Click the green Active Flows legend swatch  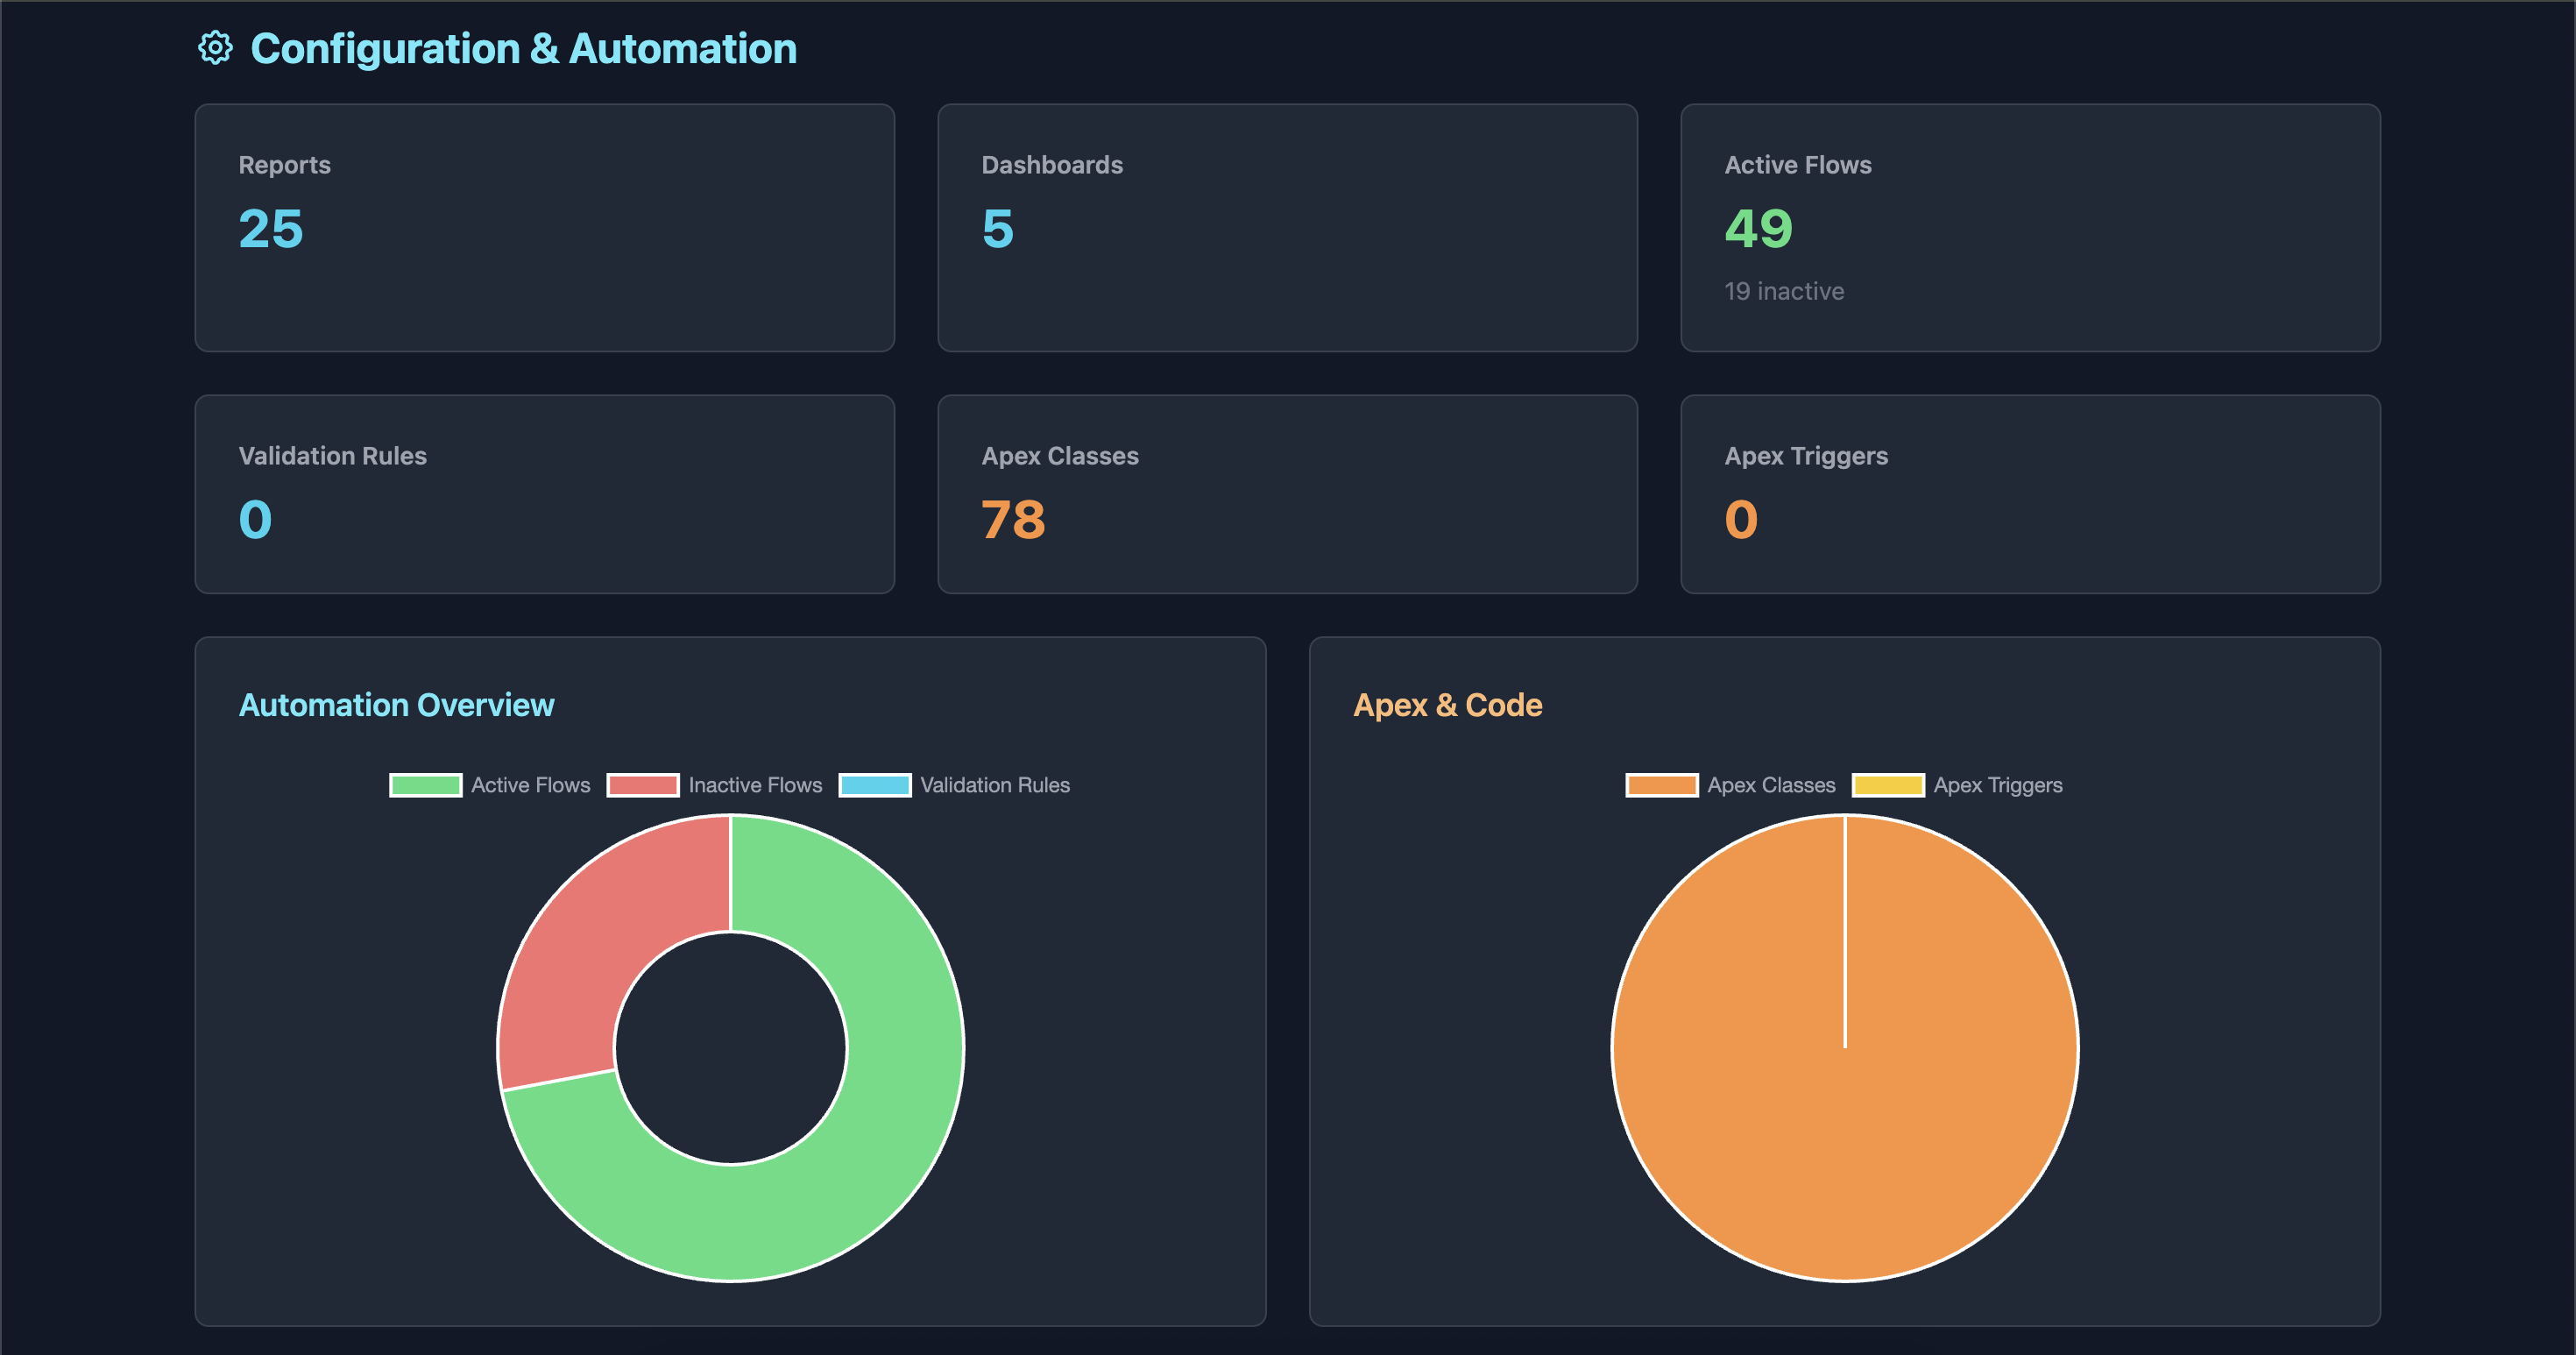(426, 785)
